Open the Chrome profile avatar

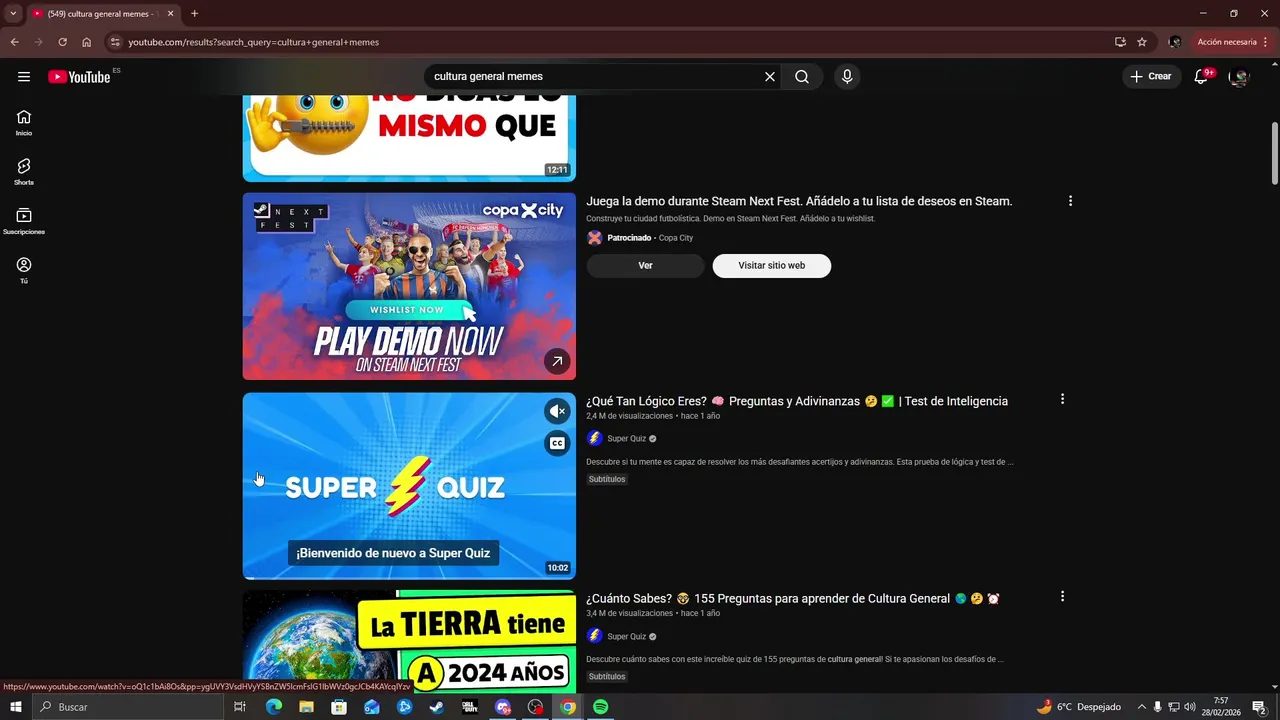pyautogui.click(x=1174, y=42)
